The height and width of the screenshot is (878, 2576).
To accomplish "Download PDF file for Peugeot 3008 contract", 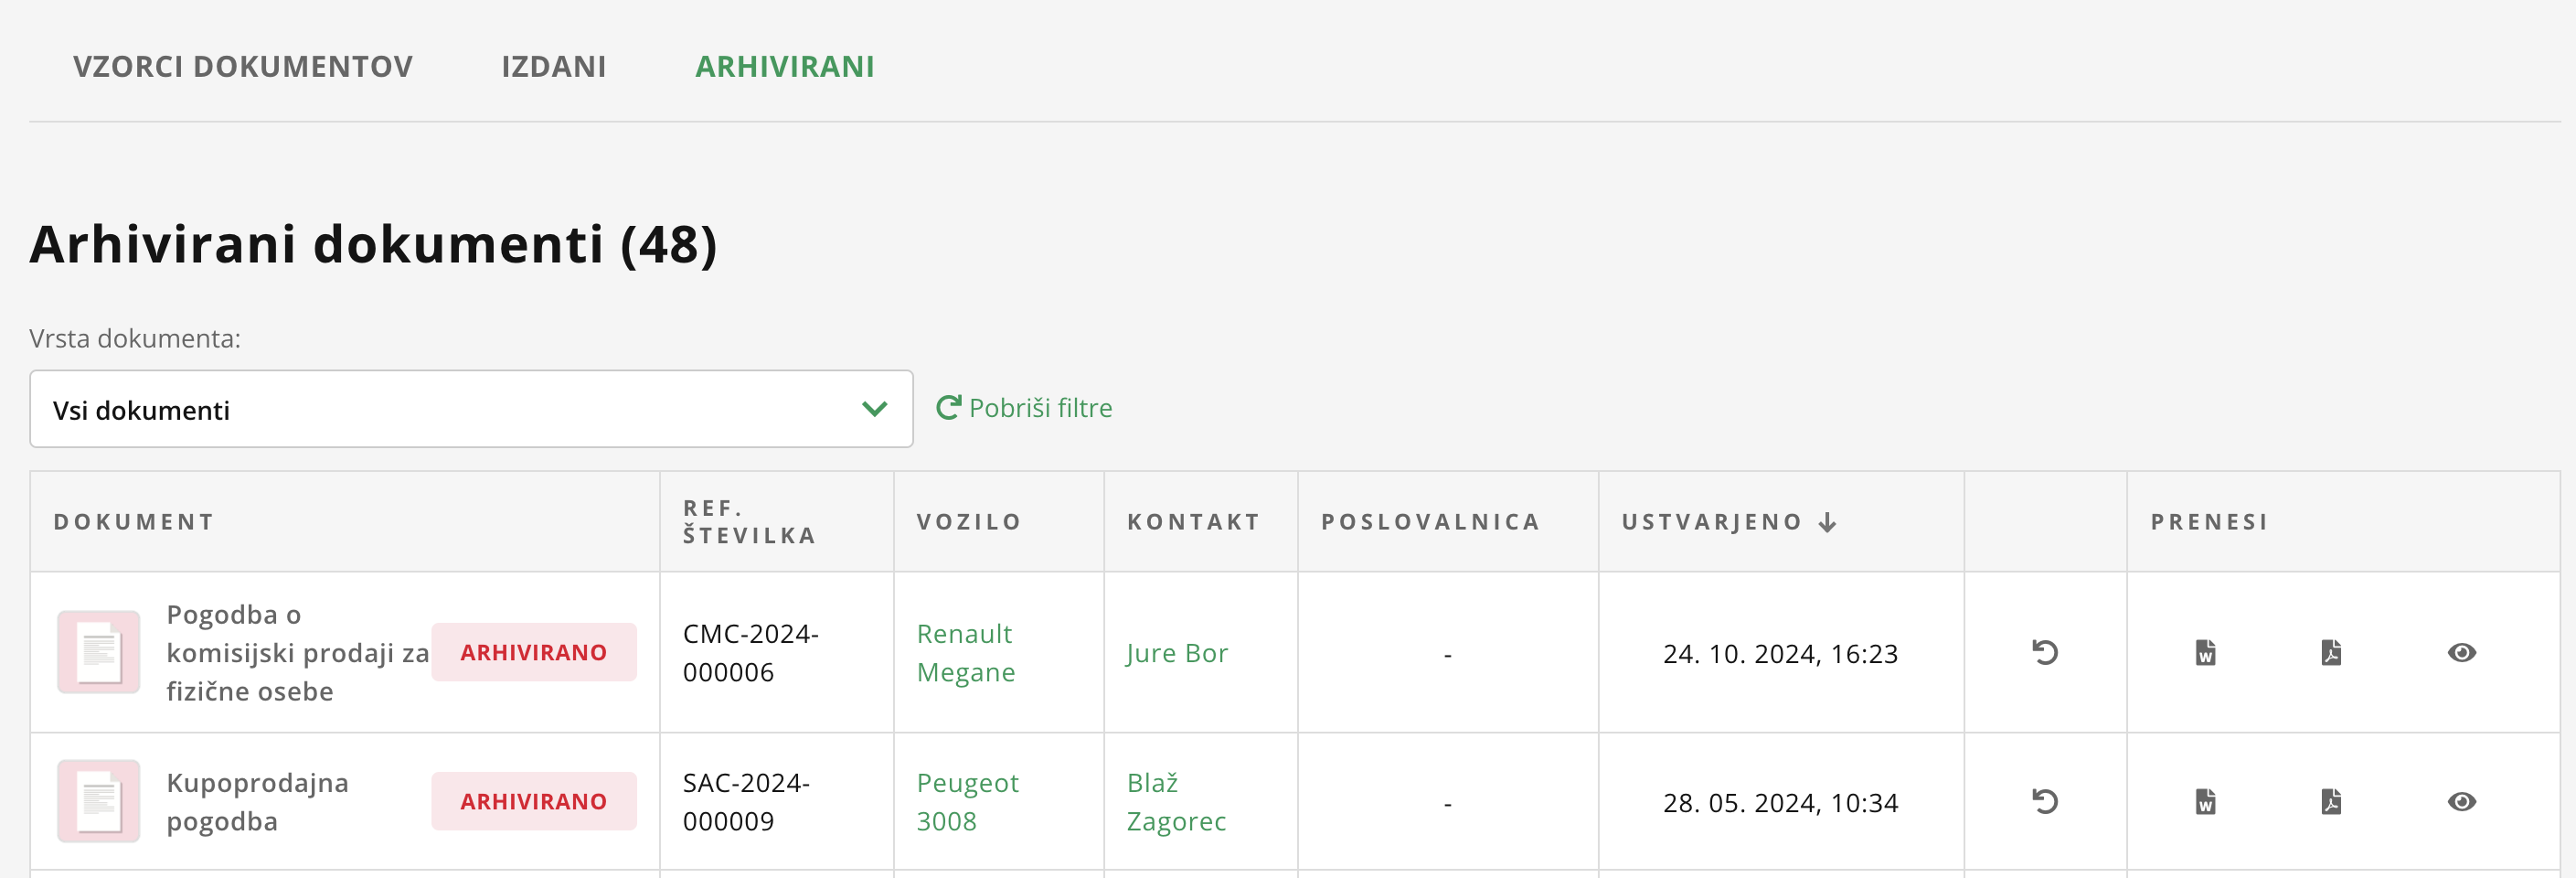I will [2331, 802].
